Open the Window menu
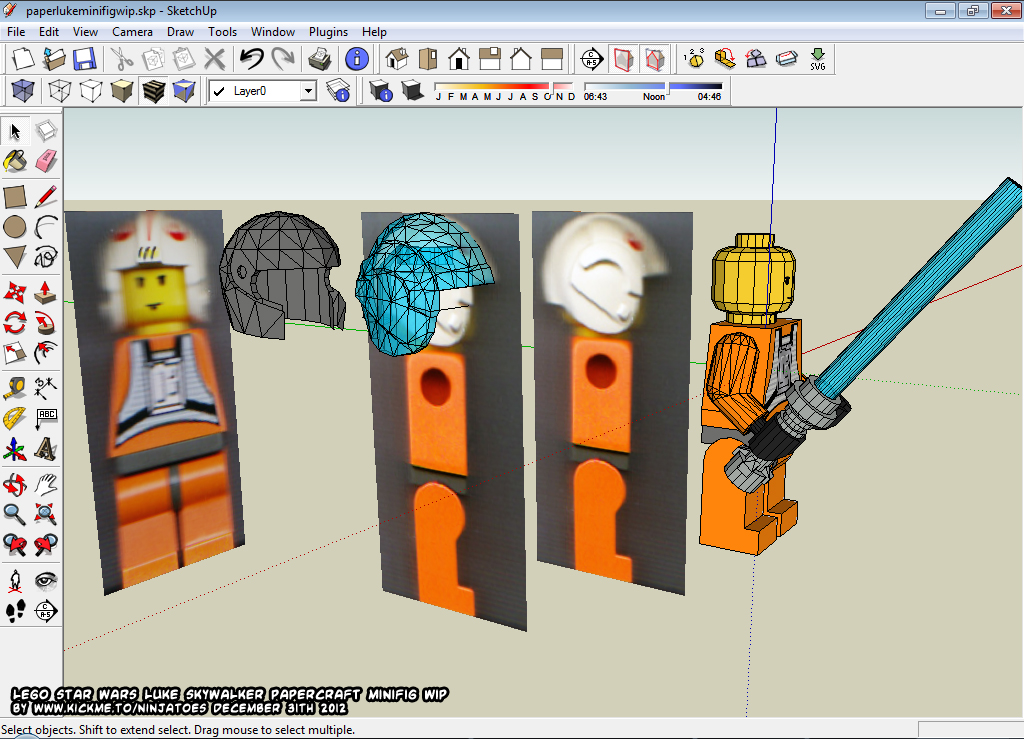Screen dimensions: 1024x739 [272, 31]
